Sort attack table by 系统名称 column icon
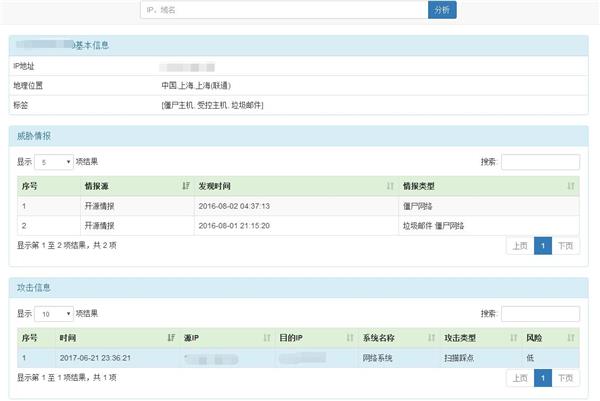The width and height of the screenshot is (600, 401). coord(431,338)
